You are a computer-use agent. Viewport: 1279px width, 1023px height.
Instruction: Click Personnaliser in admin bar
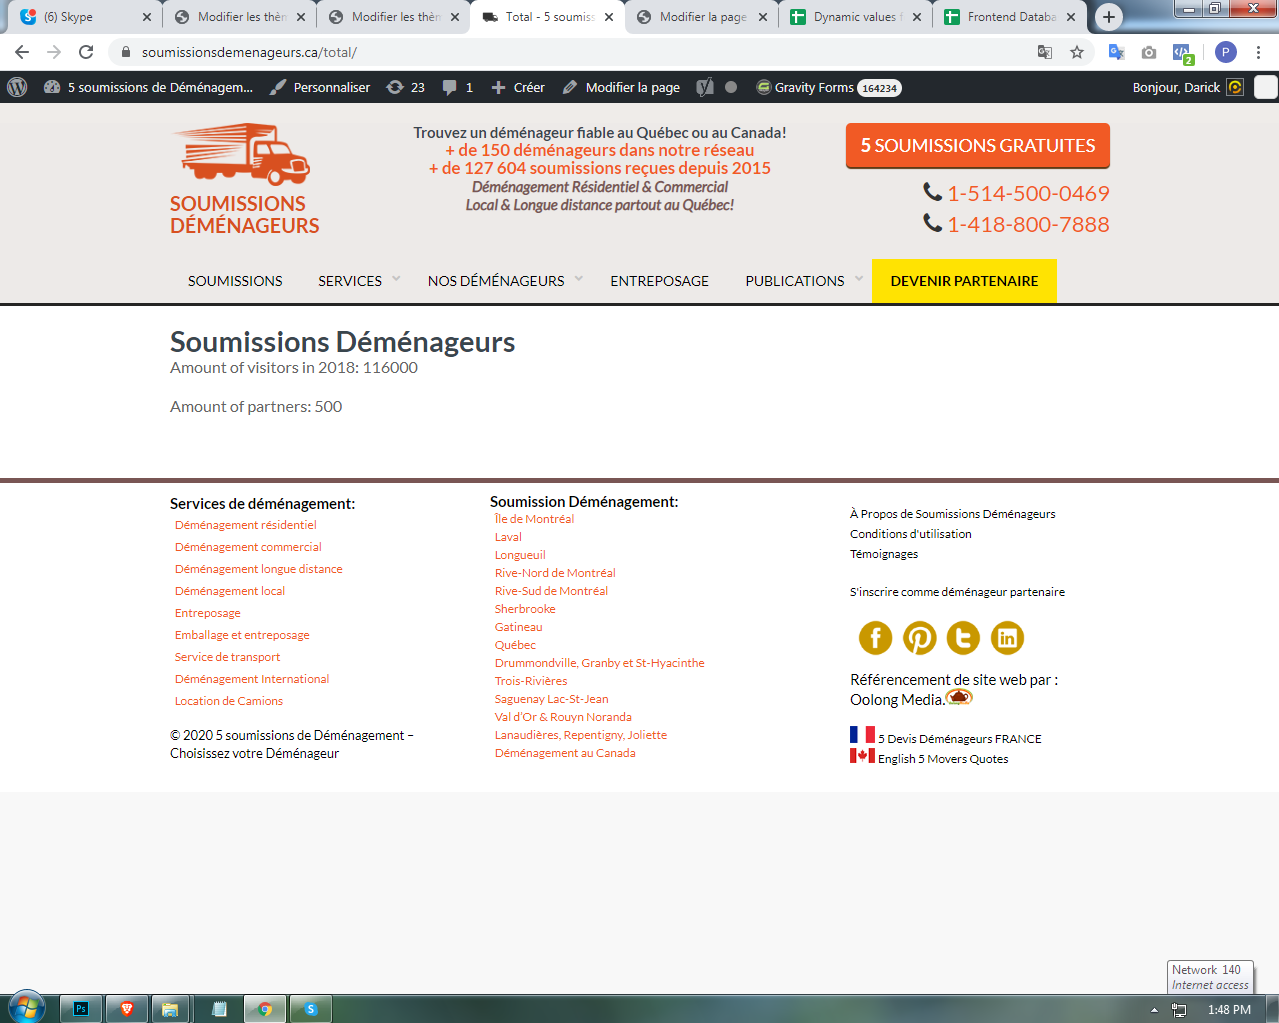320,87
